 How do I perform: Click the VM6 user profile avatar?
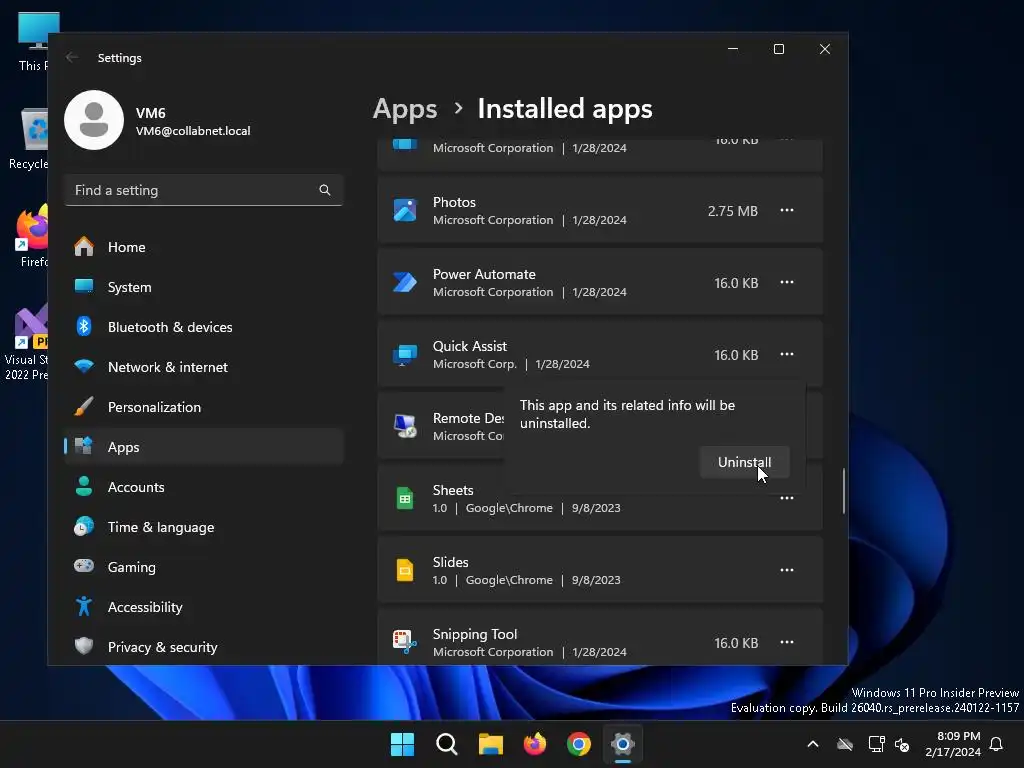[94, 120]
